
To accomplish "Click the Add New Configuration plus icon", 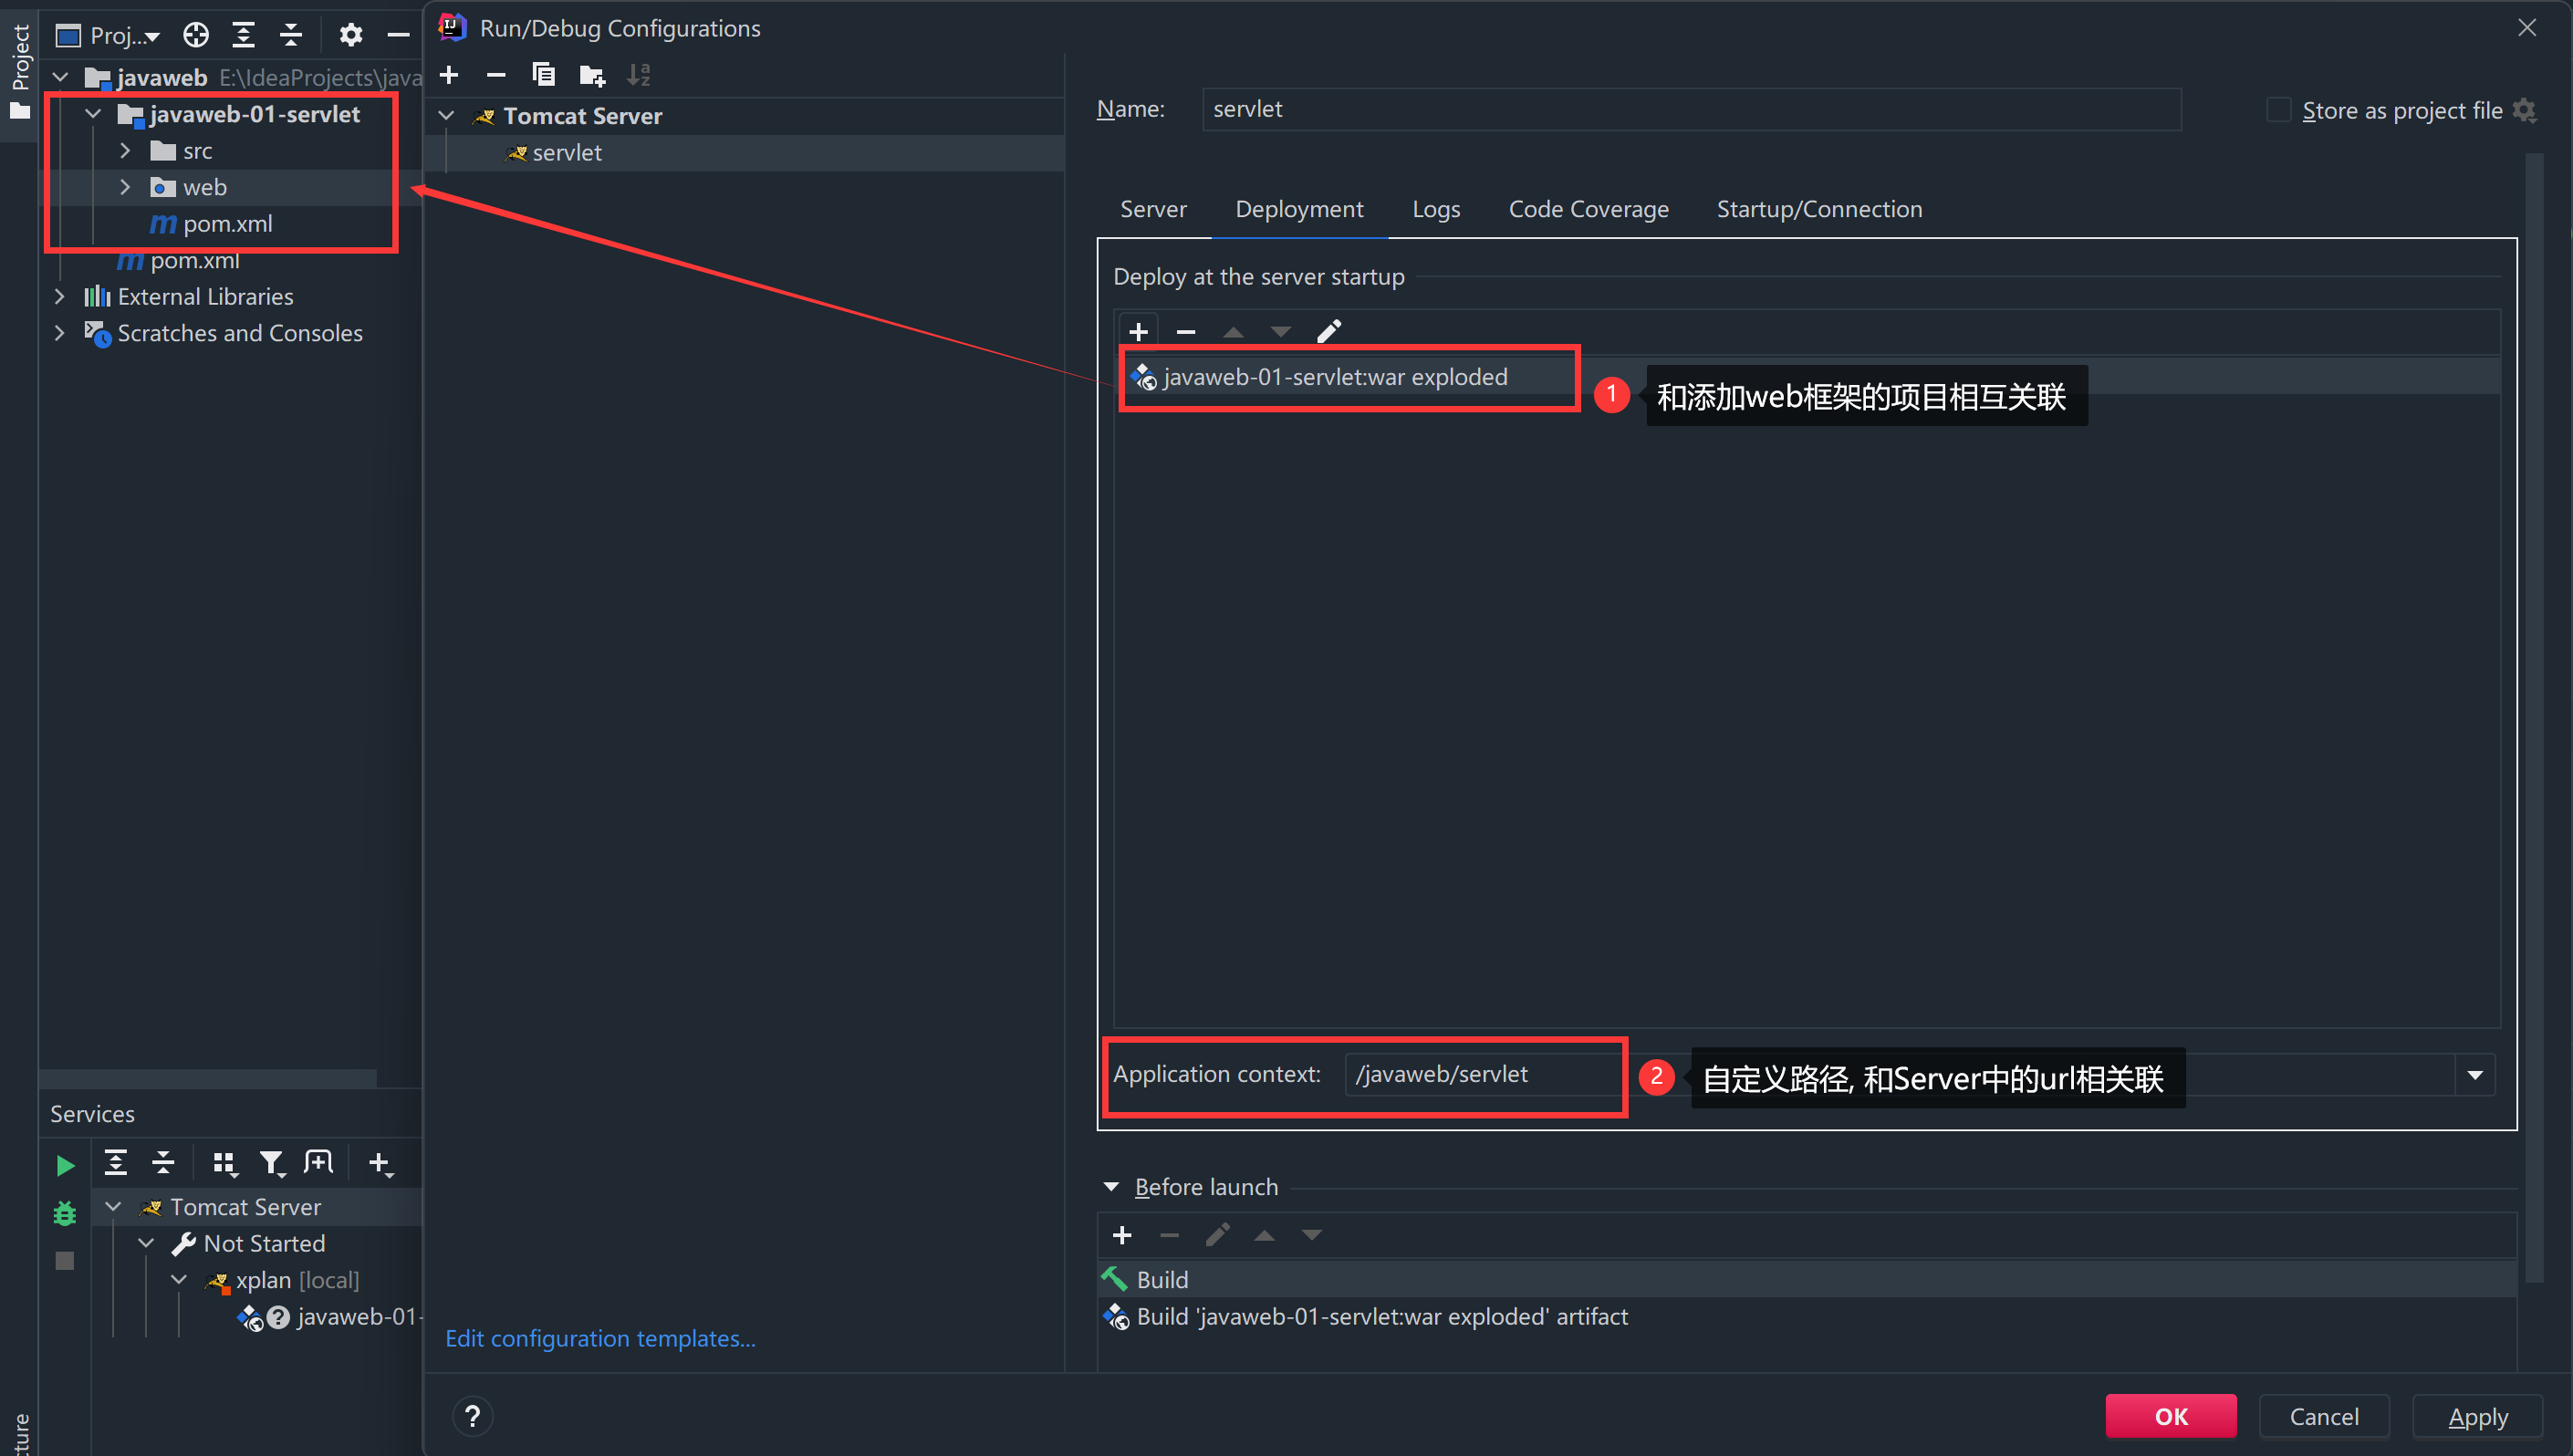I will (449, 75).
